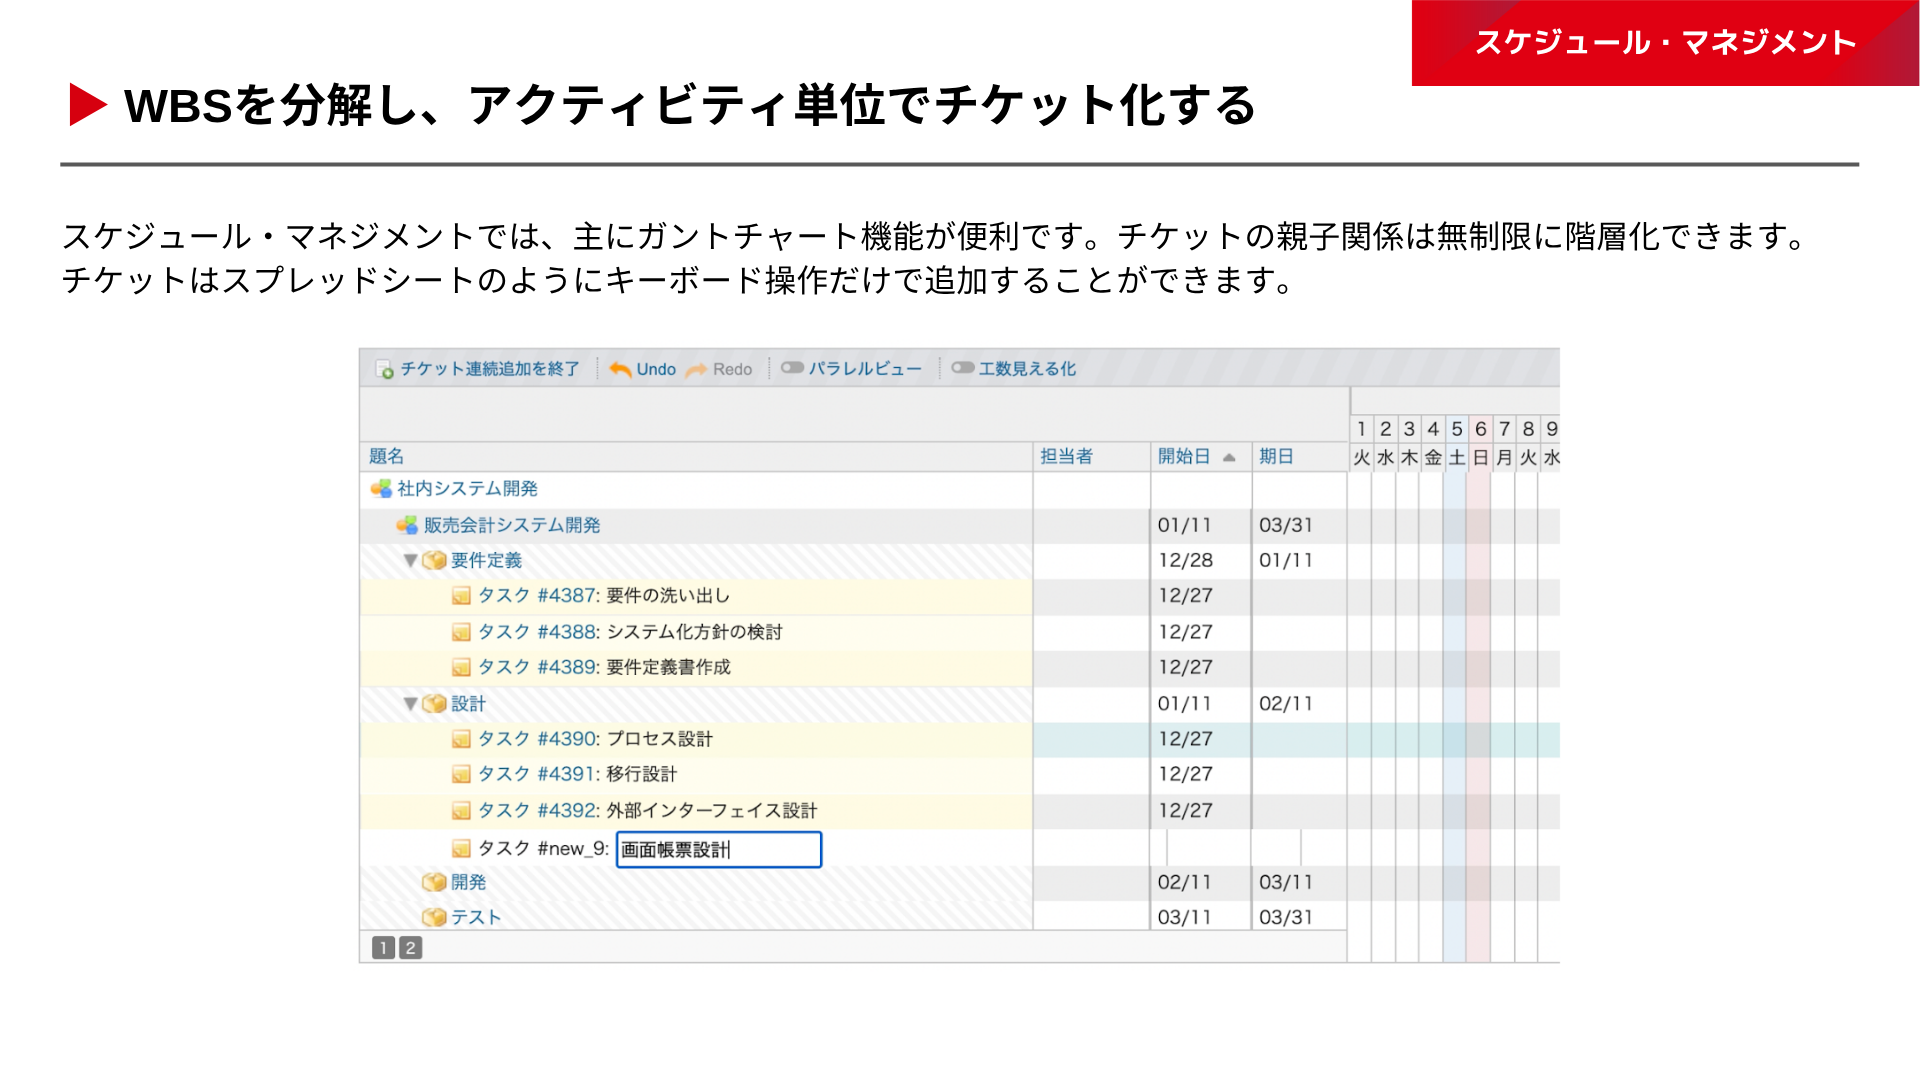Open the テスト ticket link

click(x=476, y=918)
